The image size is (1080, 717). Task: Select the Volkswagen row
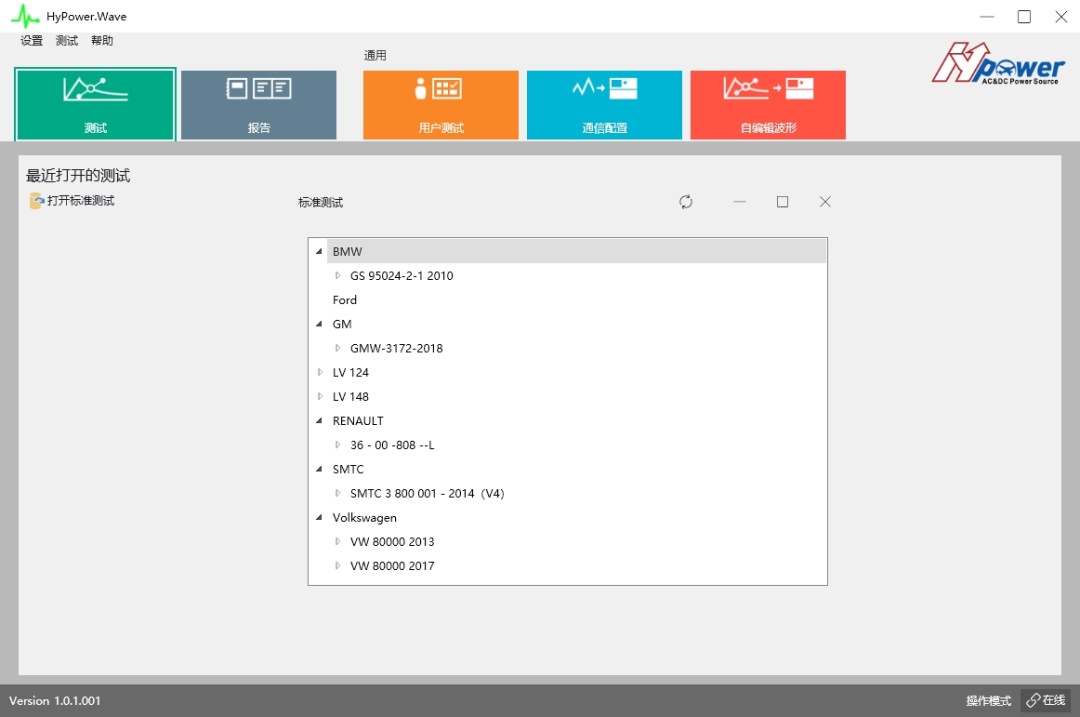364,517
